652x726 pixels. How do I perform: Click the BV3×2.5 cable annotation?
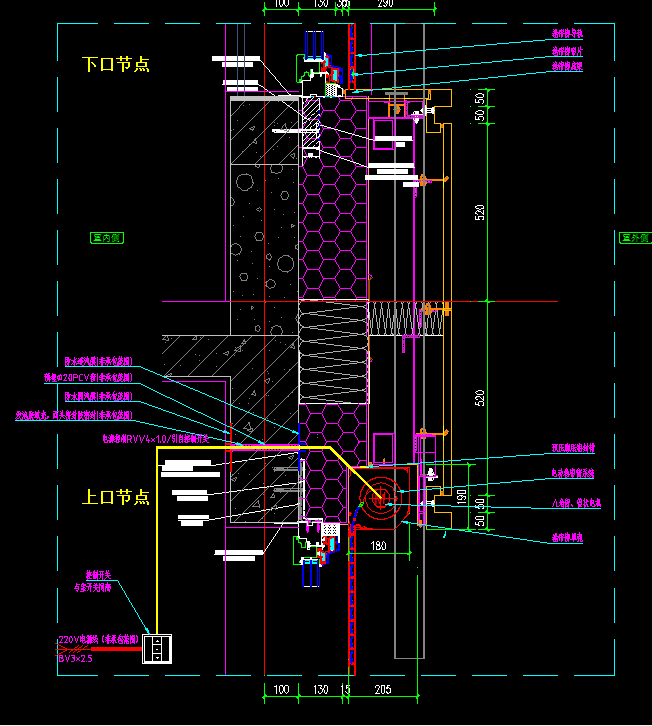coord(75,659)
